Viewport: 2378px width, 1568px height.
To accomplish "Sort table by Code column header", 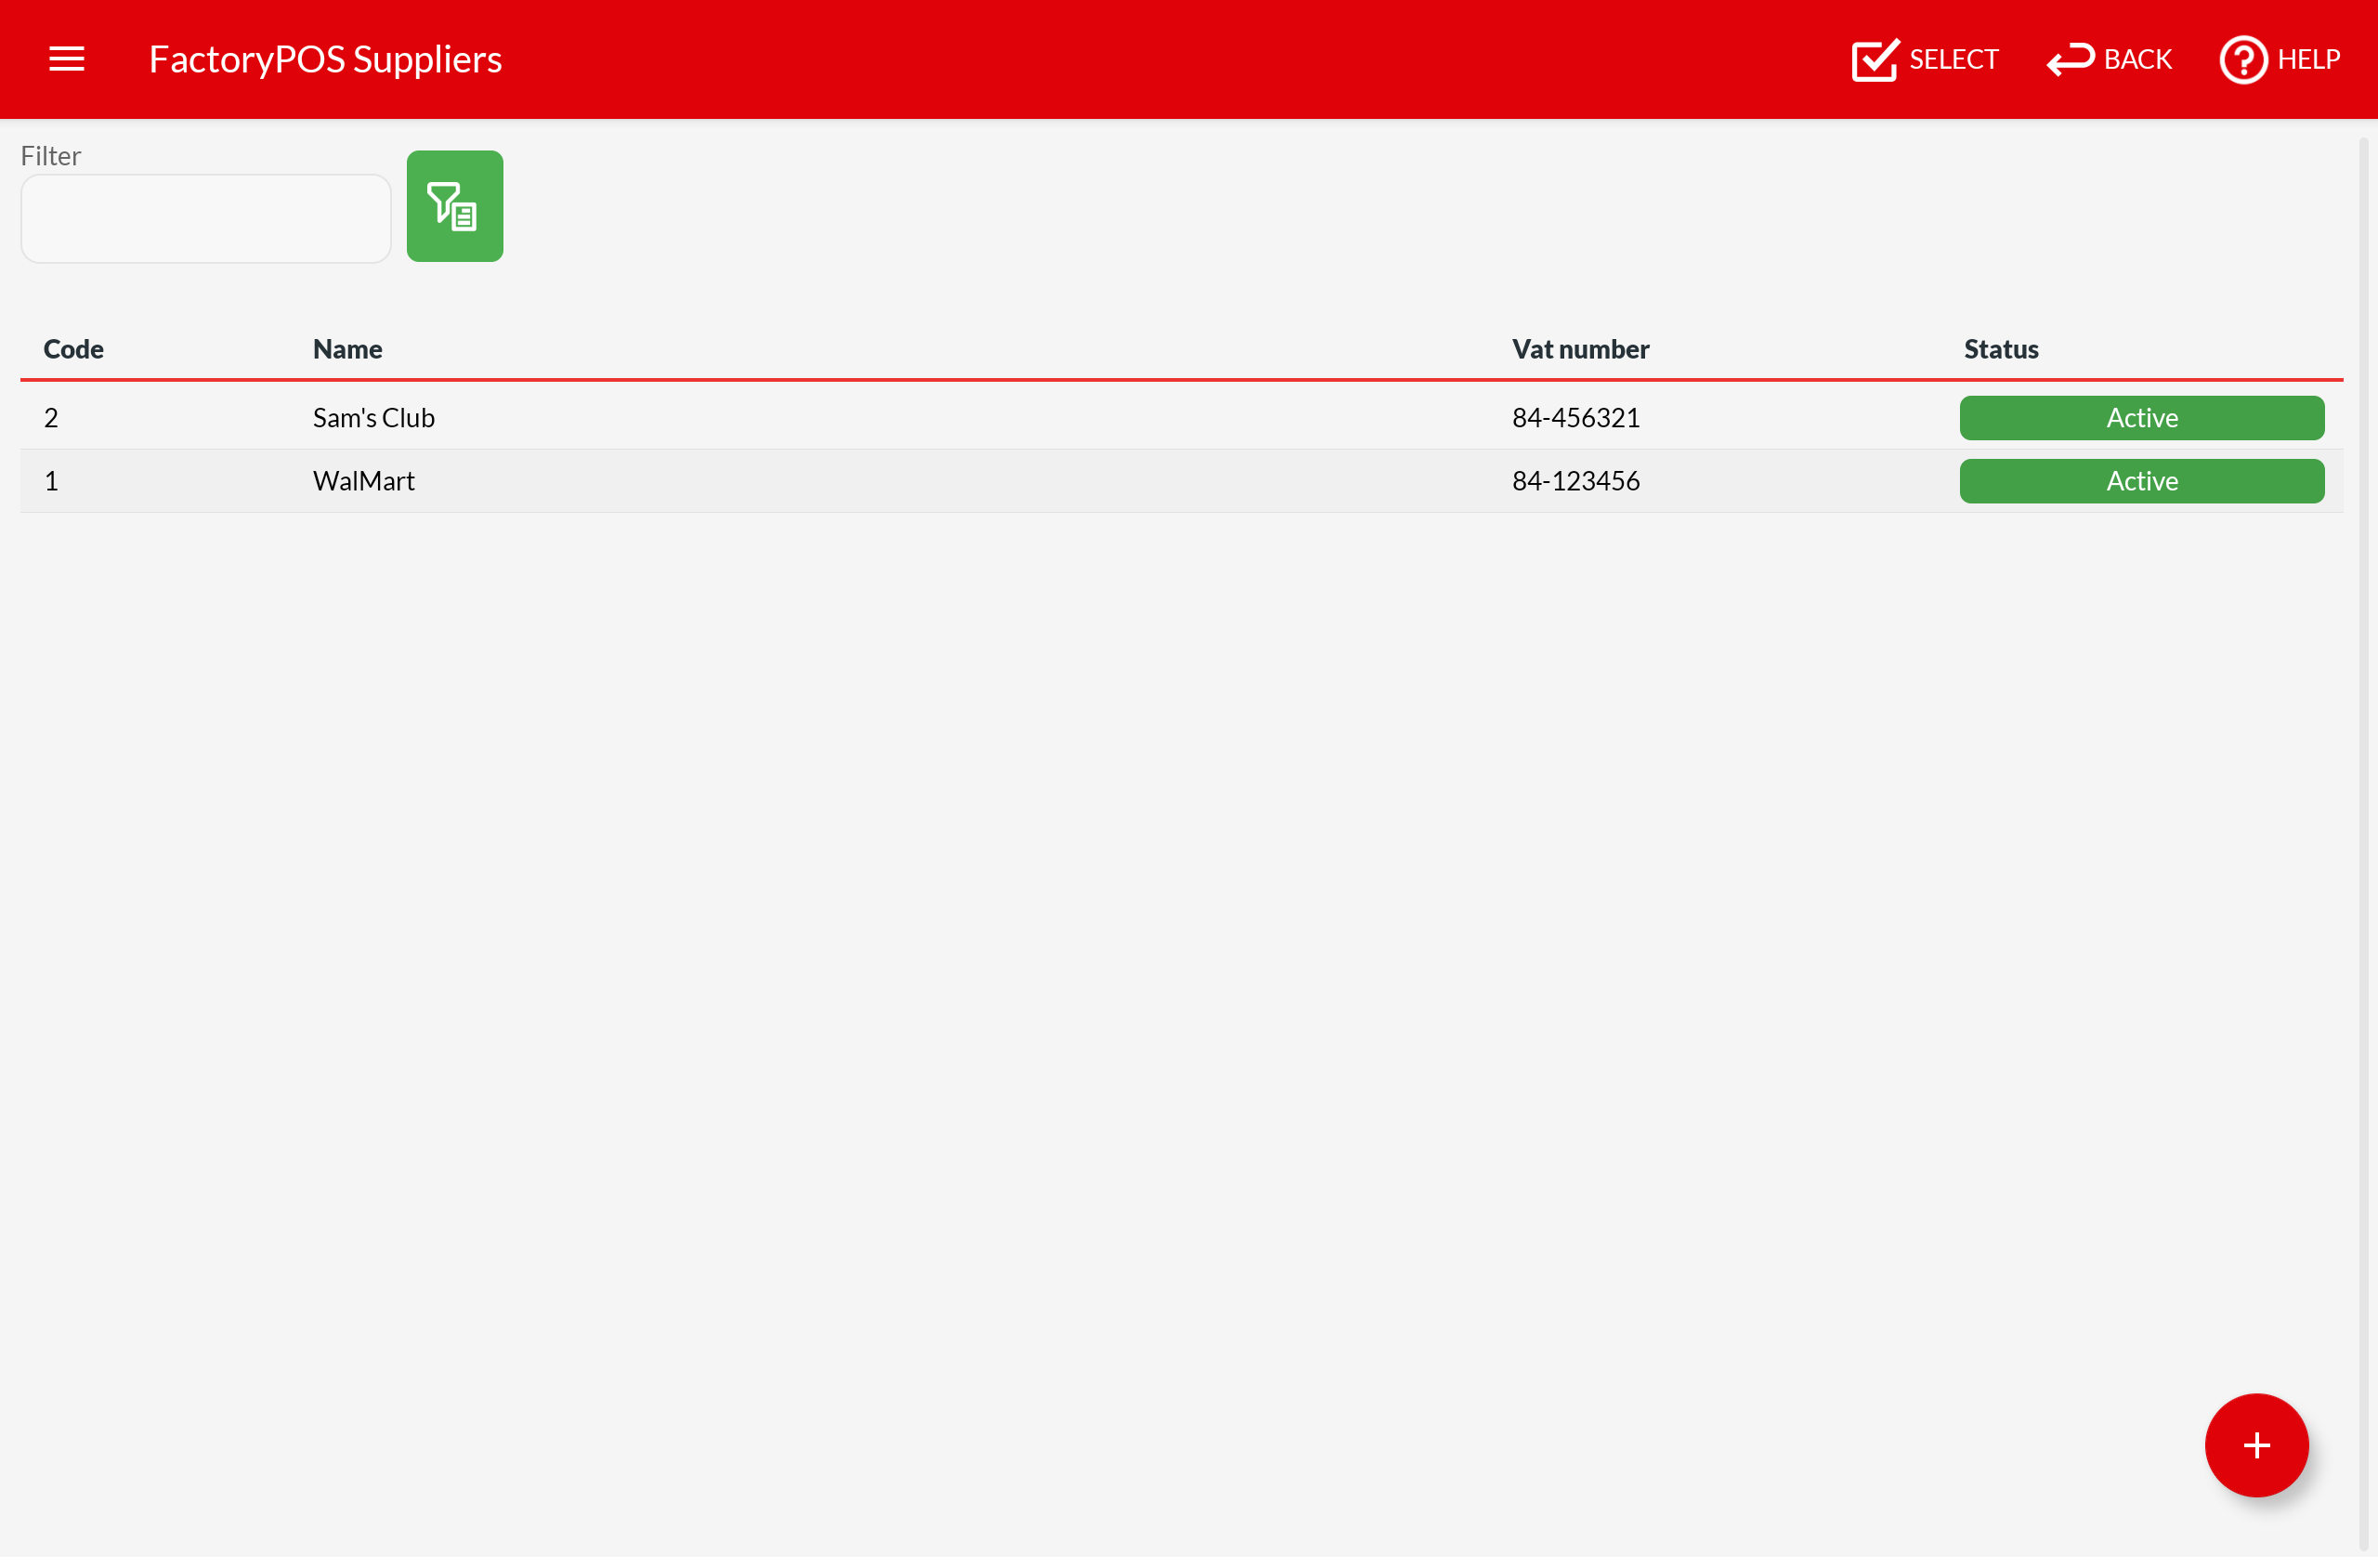I will tap(73, 349).
